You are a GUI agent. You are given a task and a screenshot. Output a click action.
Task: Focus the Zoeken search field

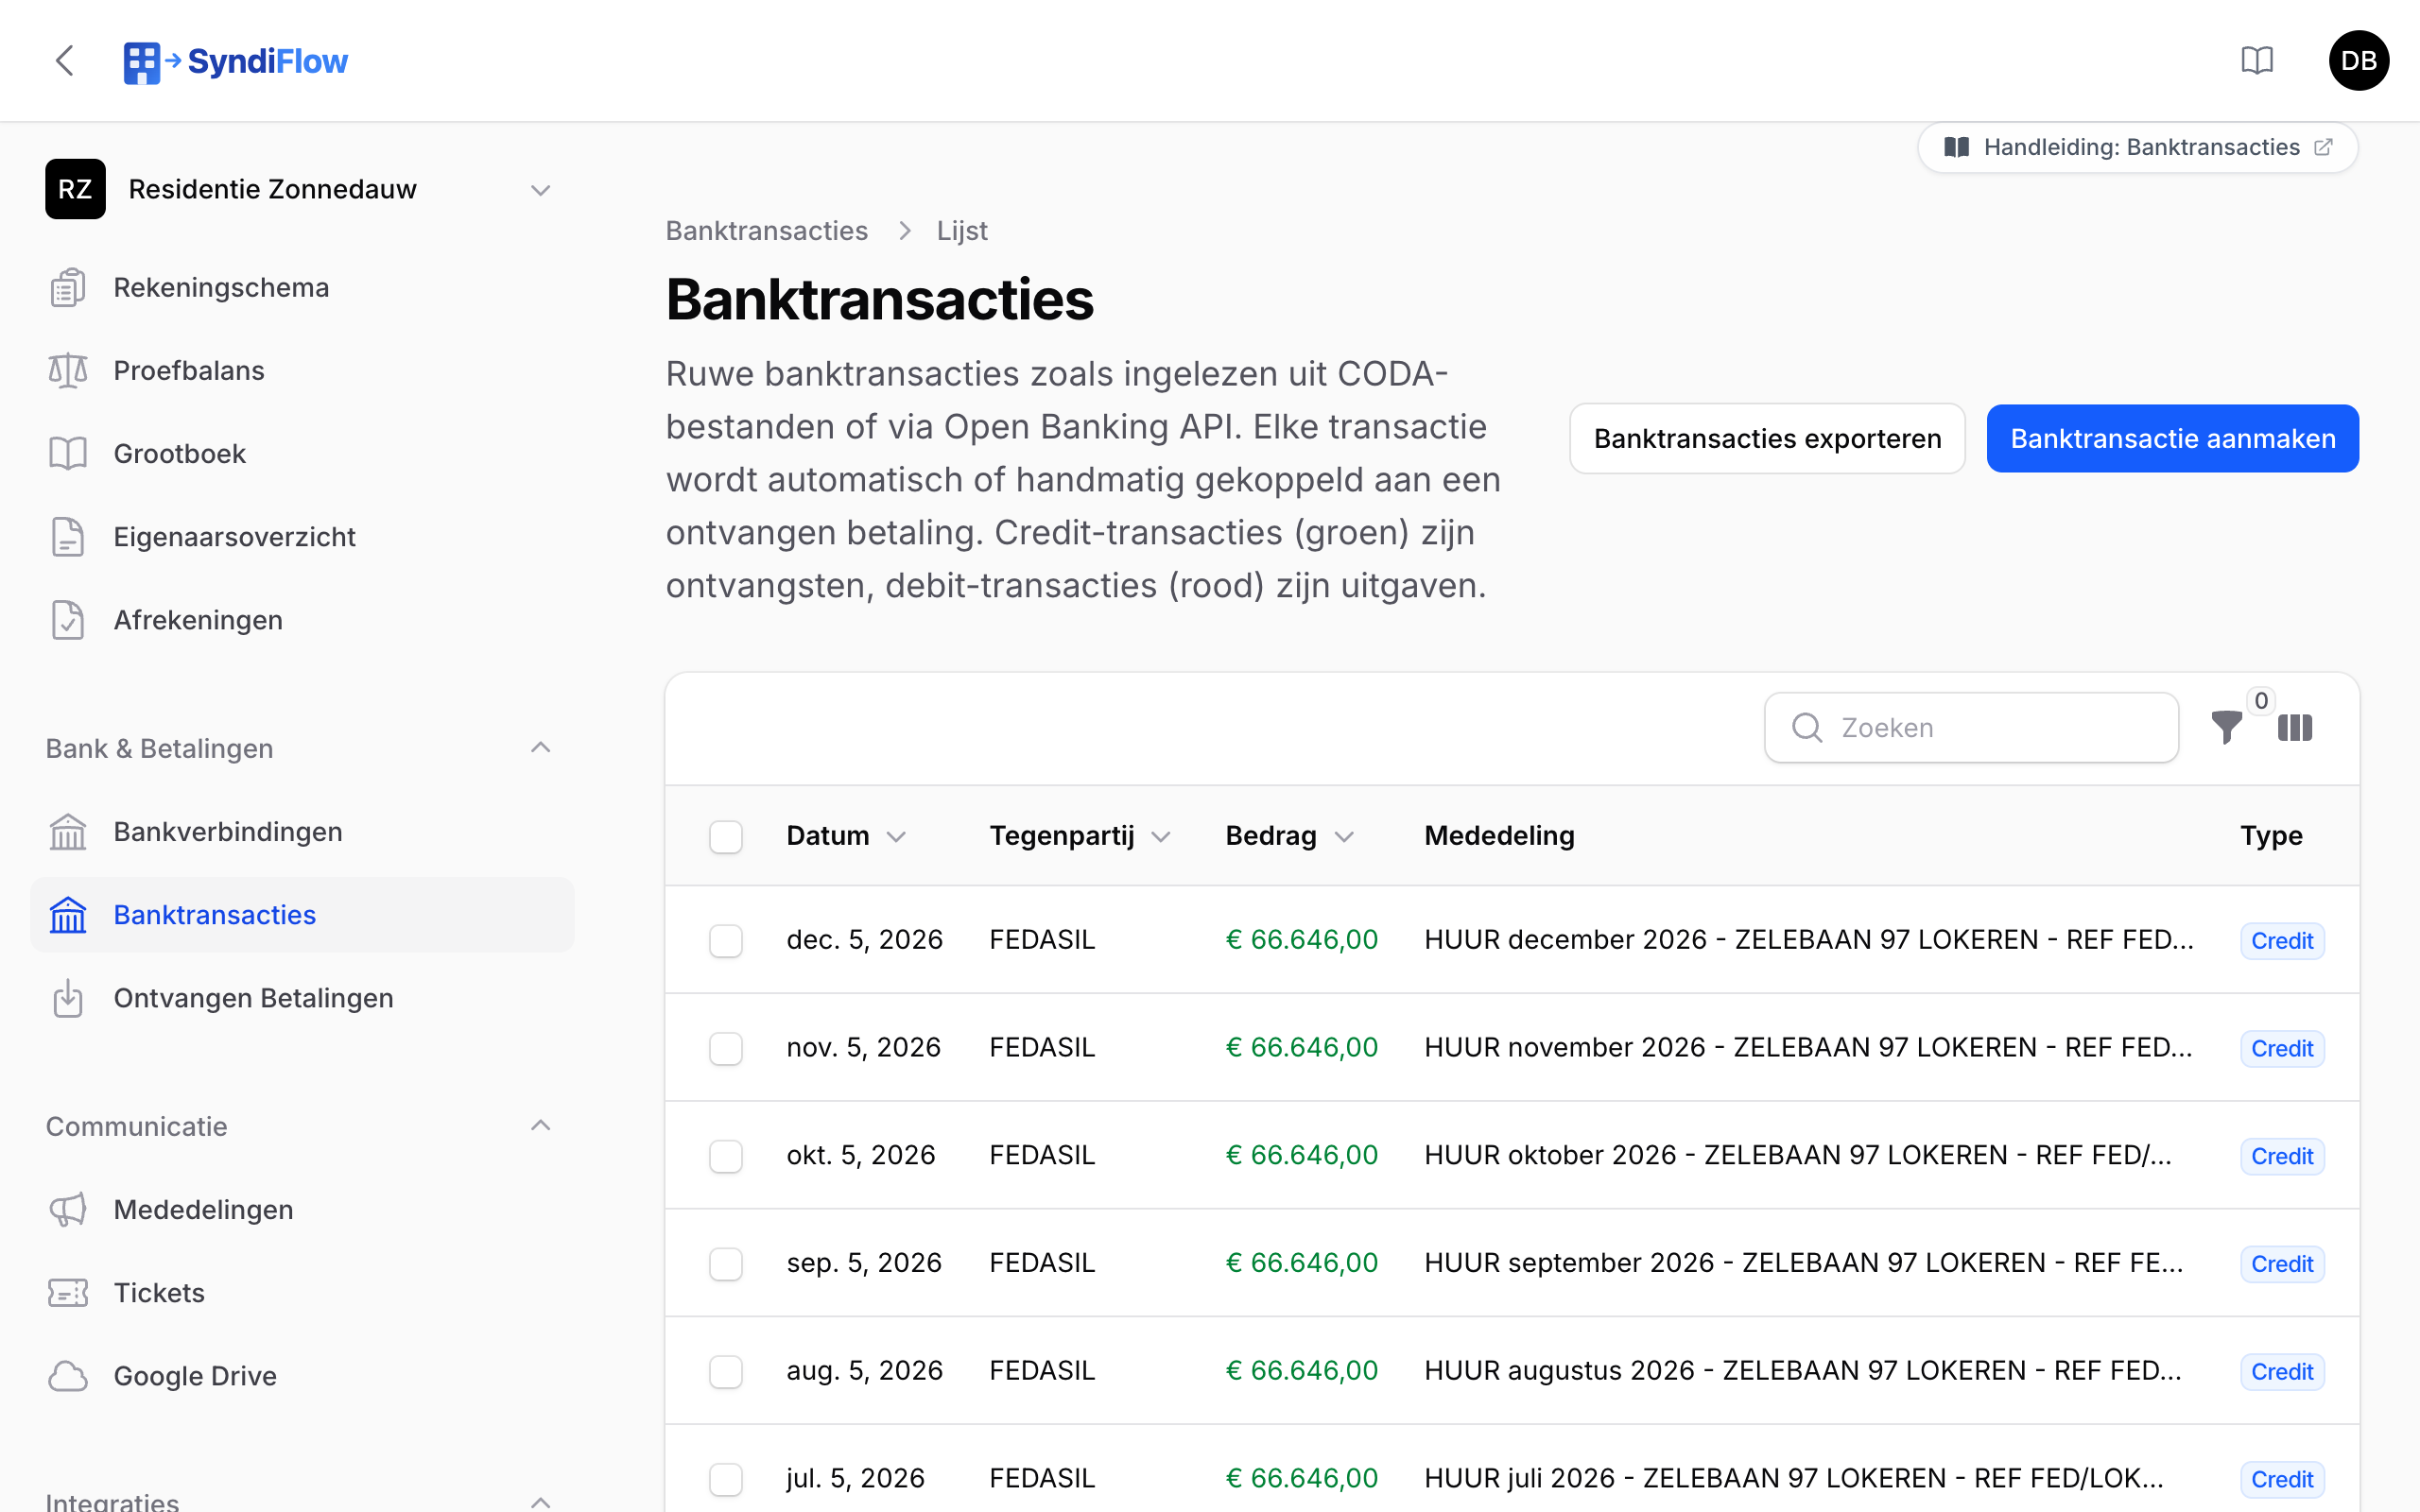tap(1971, 727)
